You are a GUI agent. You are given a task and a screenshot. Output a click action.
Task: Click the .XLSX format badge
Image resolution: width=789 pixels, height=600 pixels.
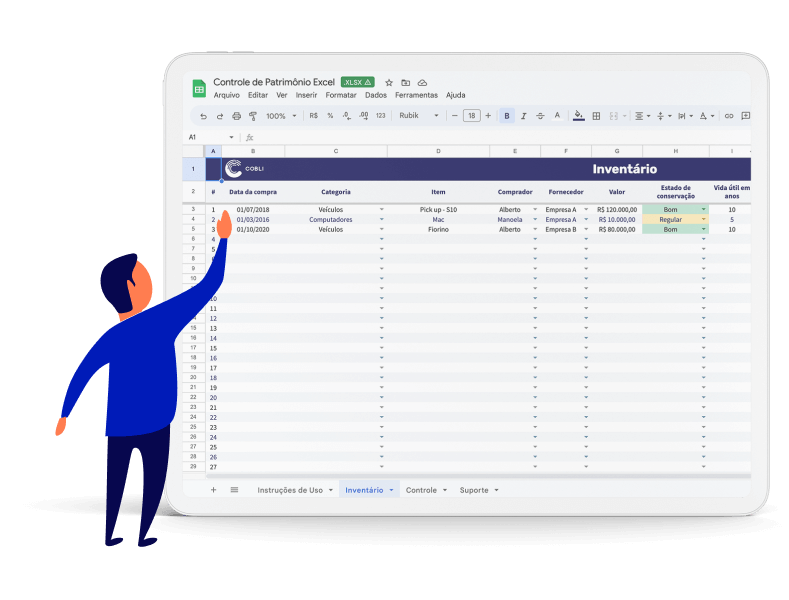pos(357,82)
